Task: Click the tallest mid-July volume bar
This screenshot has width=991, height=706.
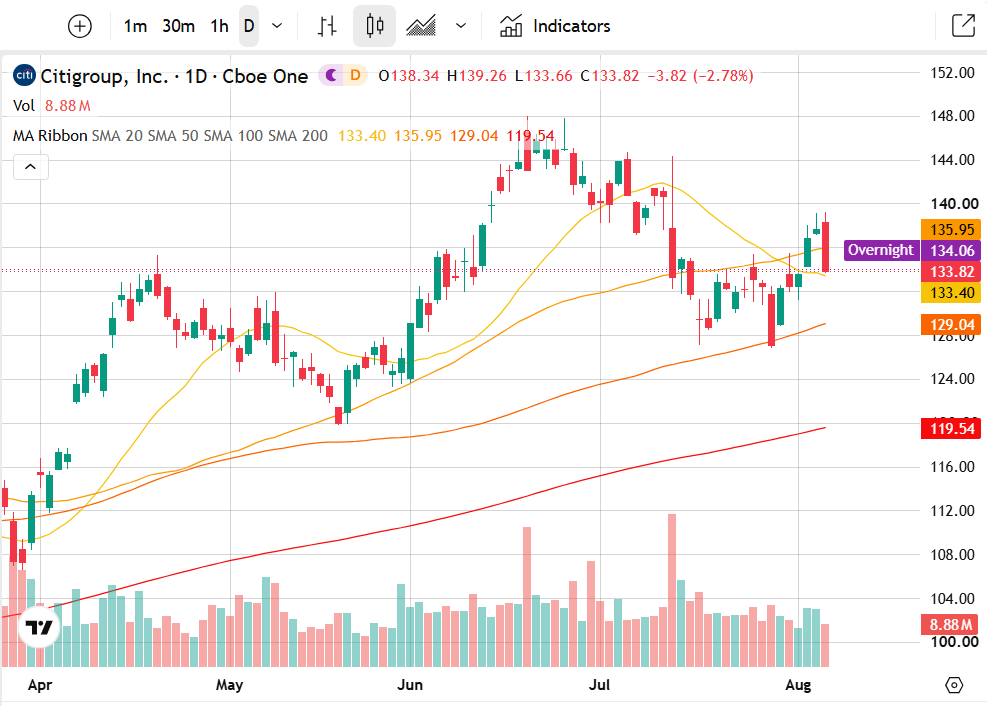Action: click(672, 590)
